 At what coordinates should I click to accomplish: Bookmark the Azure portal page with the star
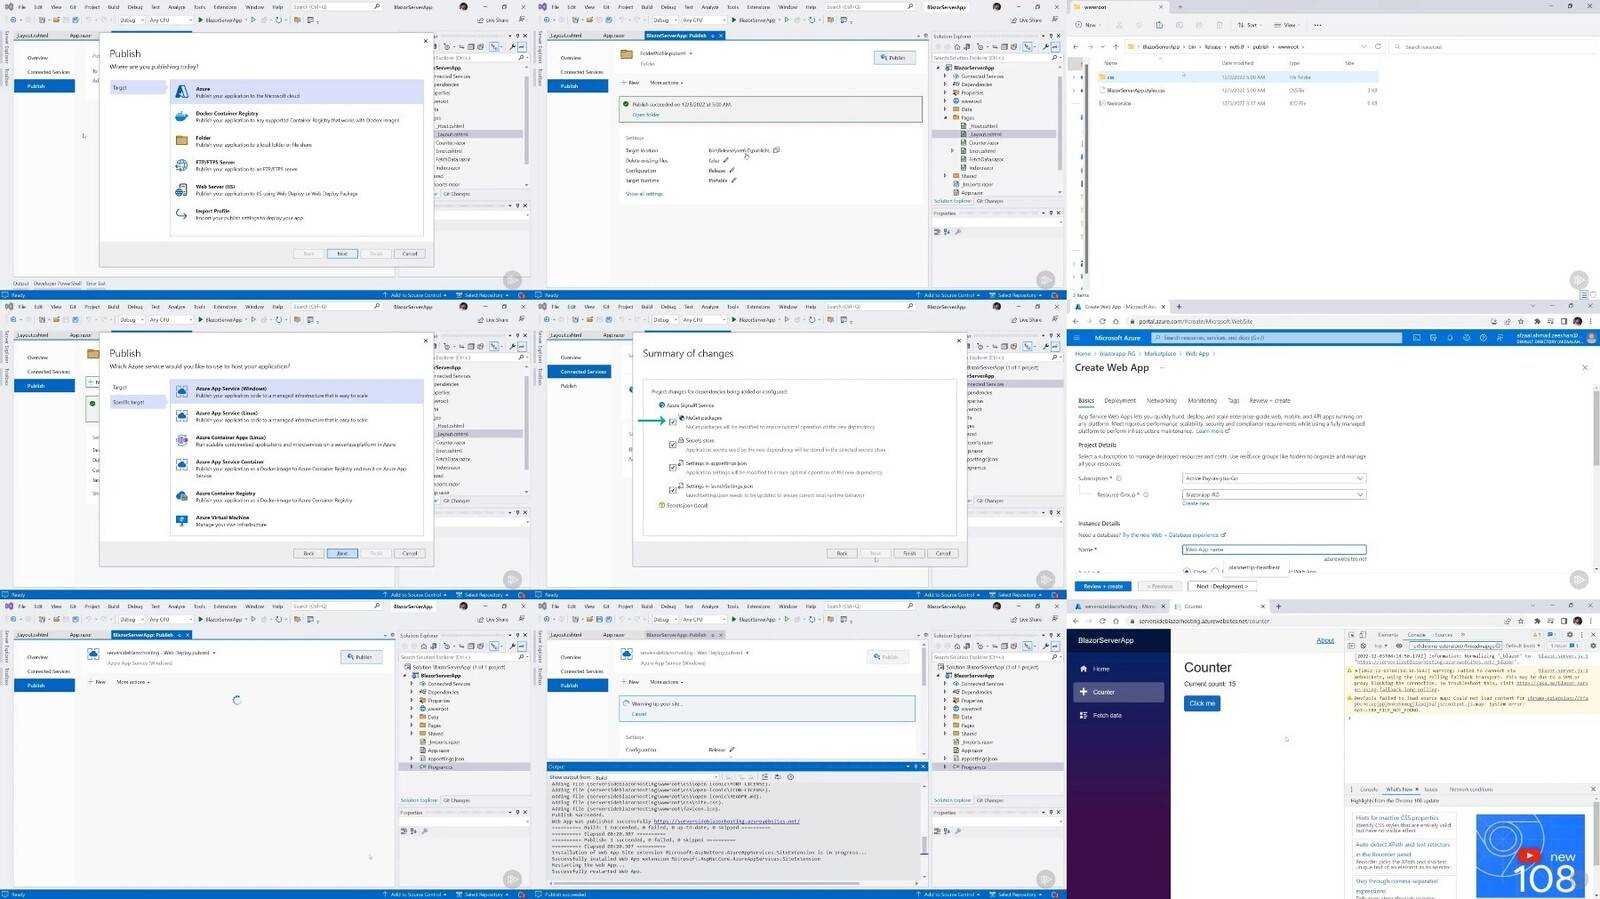point(1521,321)
